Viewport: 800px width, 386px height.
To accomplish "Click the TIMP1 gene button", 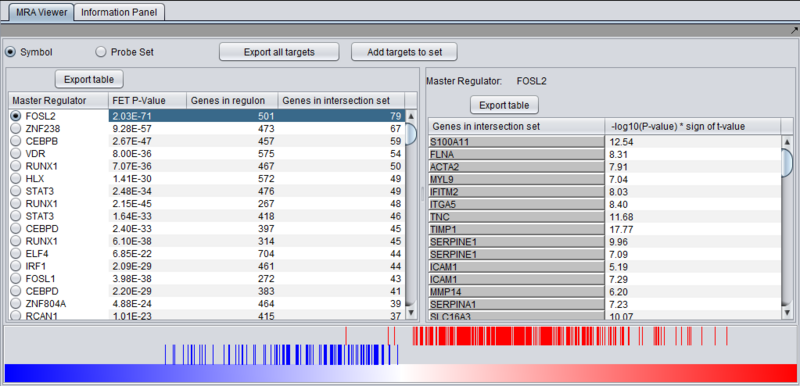I will click(516, 229).
